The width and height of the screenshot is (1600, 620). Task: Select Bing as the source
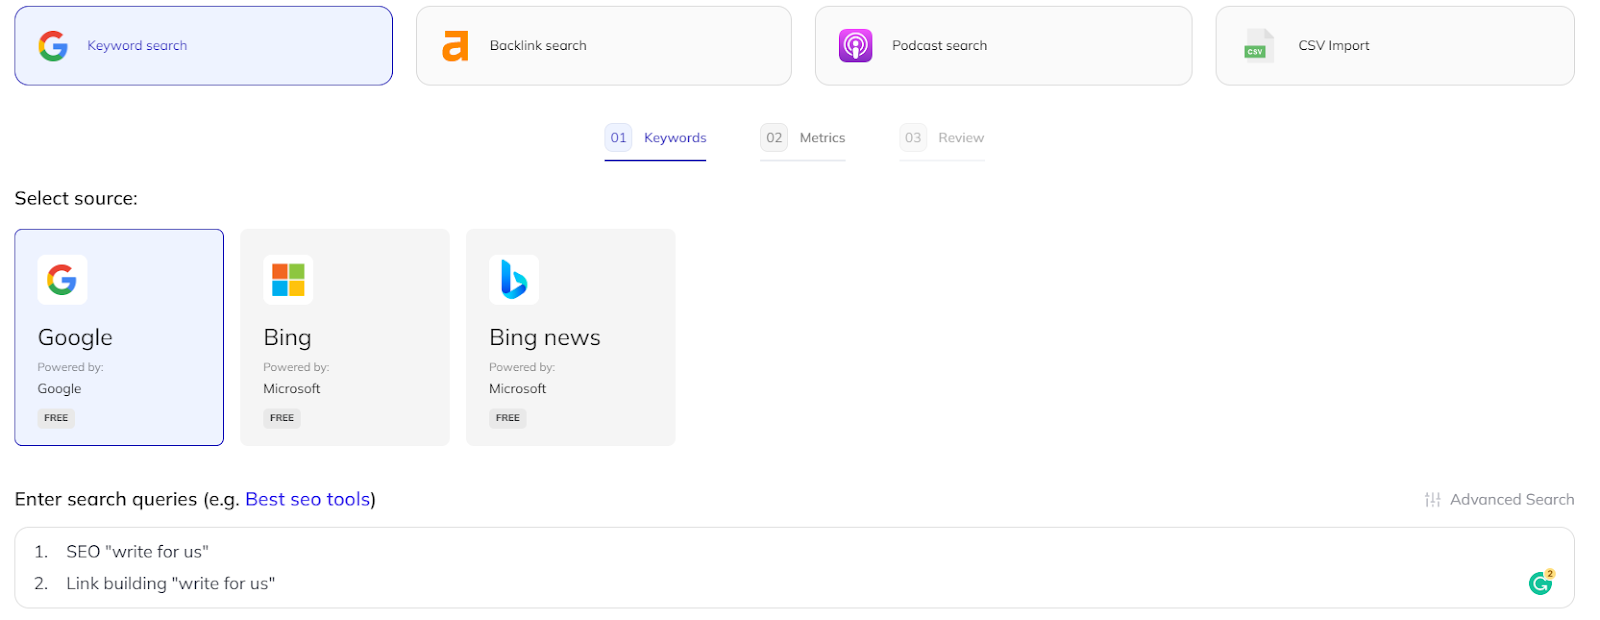pos(345,337)
